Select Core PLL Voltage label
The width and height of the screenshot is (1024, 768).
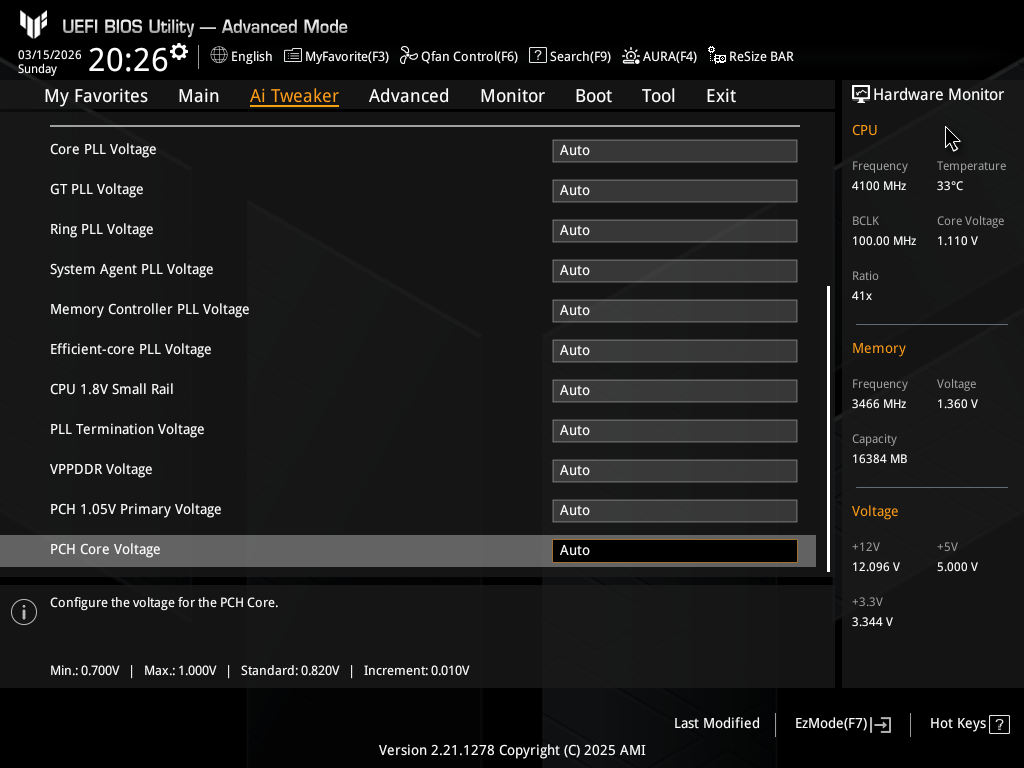pos(103,150)
